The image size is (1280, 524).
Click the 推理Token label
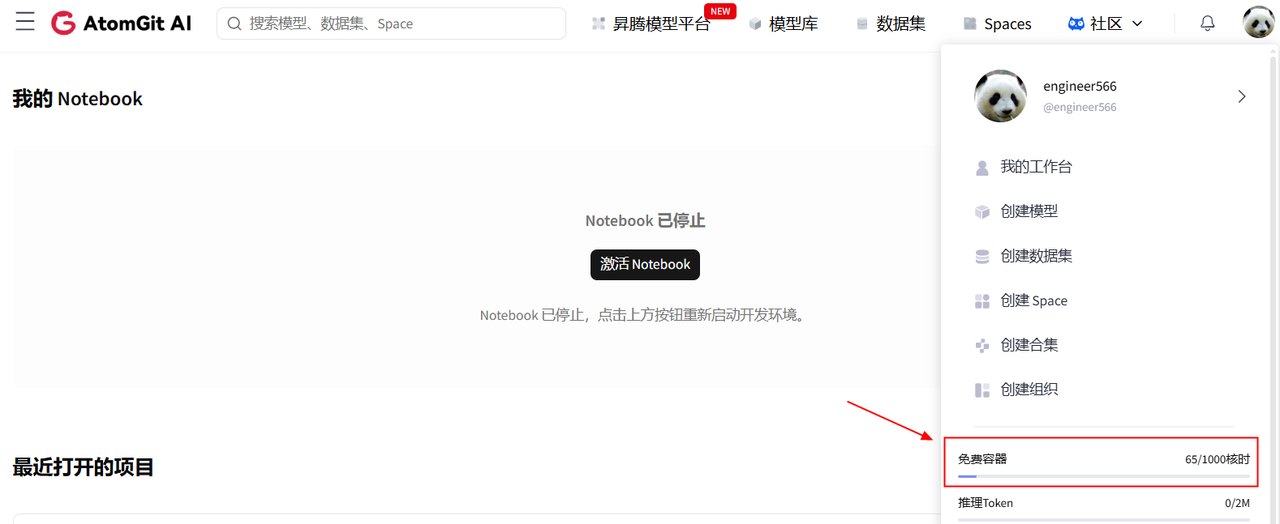985,503
